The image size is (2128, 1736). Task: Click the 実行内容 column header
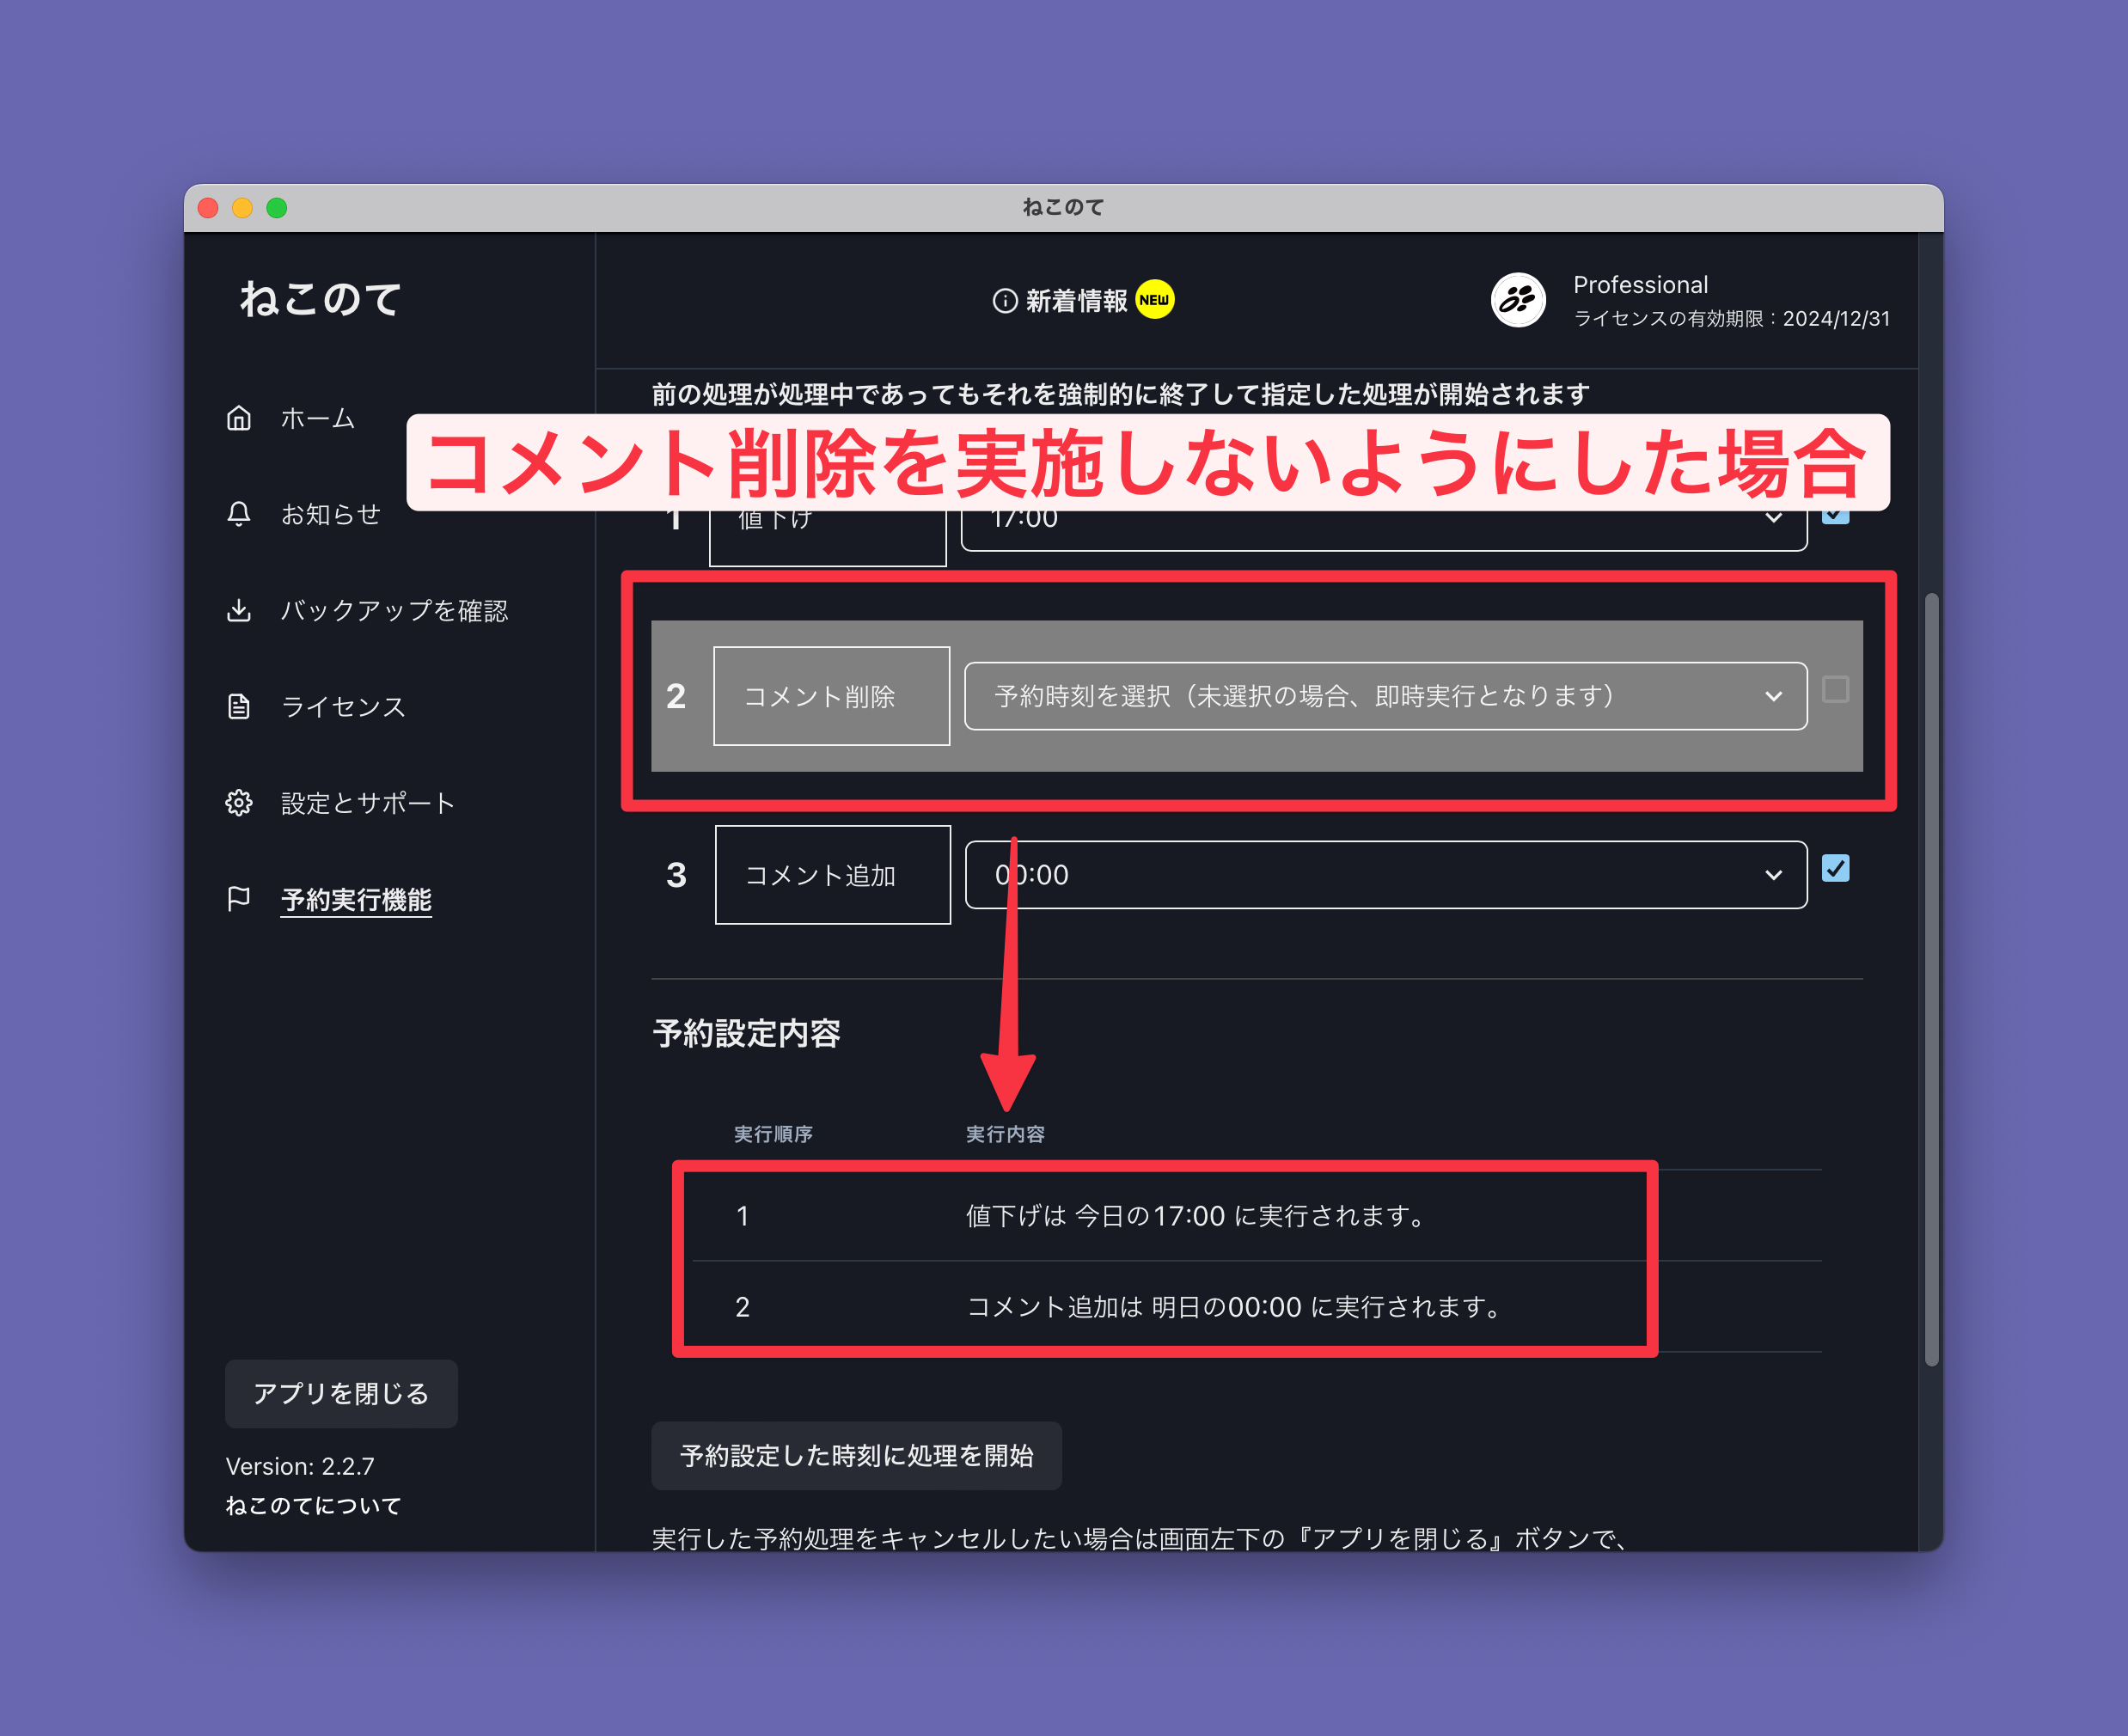(x=1005, y=1134)
